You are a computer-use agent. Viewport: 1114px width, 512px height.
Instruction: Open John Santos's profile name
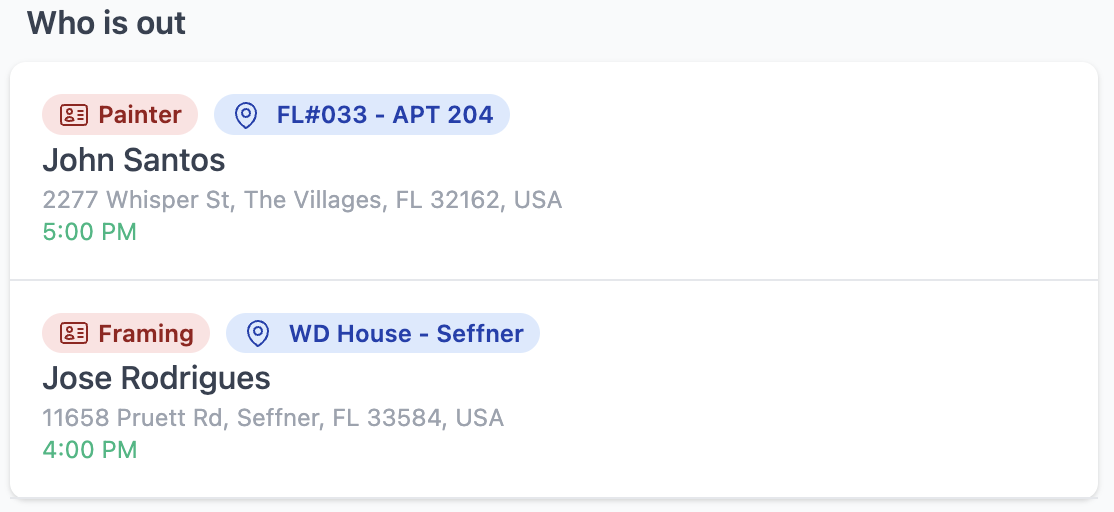point(134,160)
